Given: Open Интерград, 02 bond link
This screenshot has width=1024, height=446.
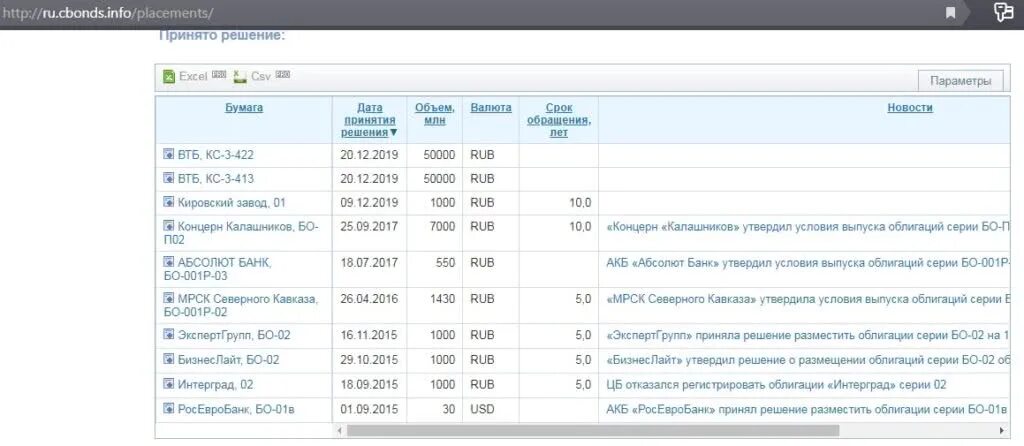Looking at the screenshot, I should point(216,385).
